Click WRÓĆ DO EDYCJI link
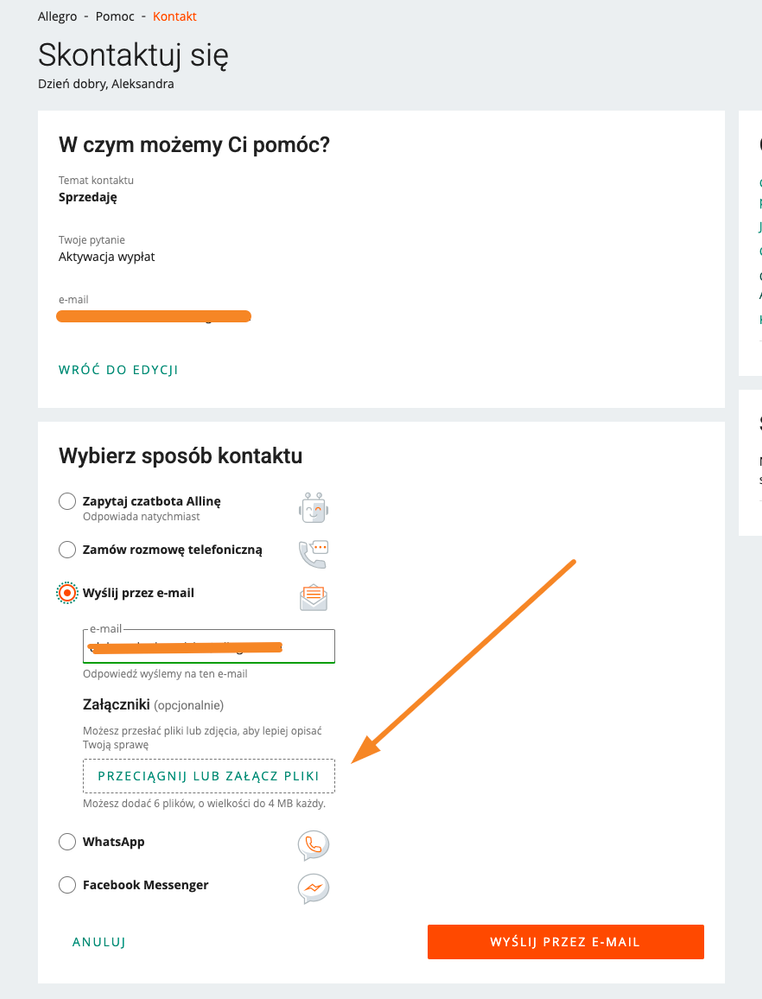This screenshot has width=762, height=999. (119, 370)
